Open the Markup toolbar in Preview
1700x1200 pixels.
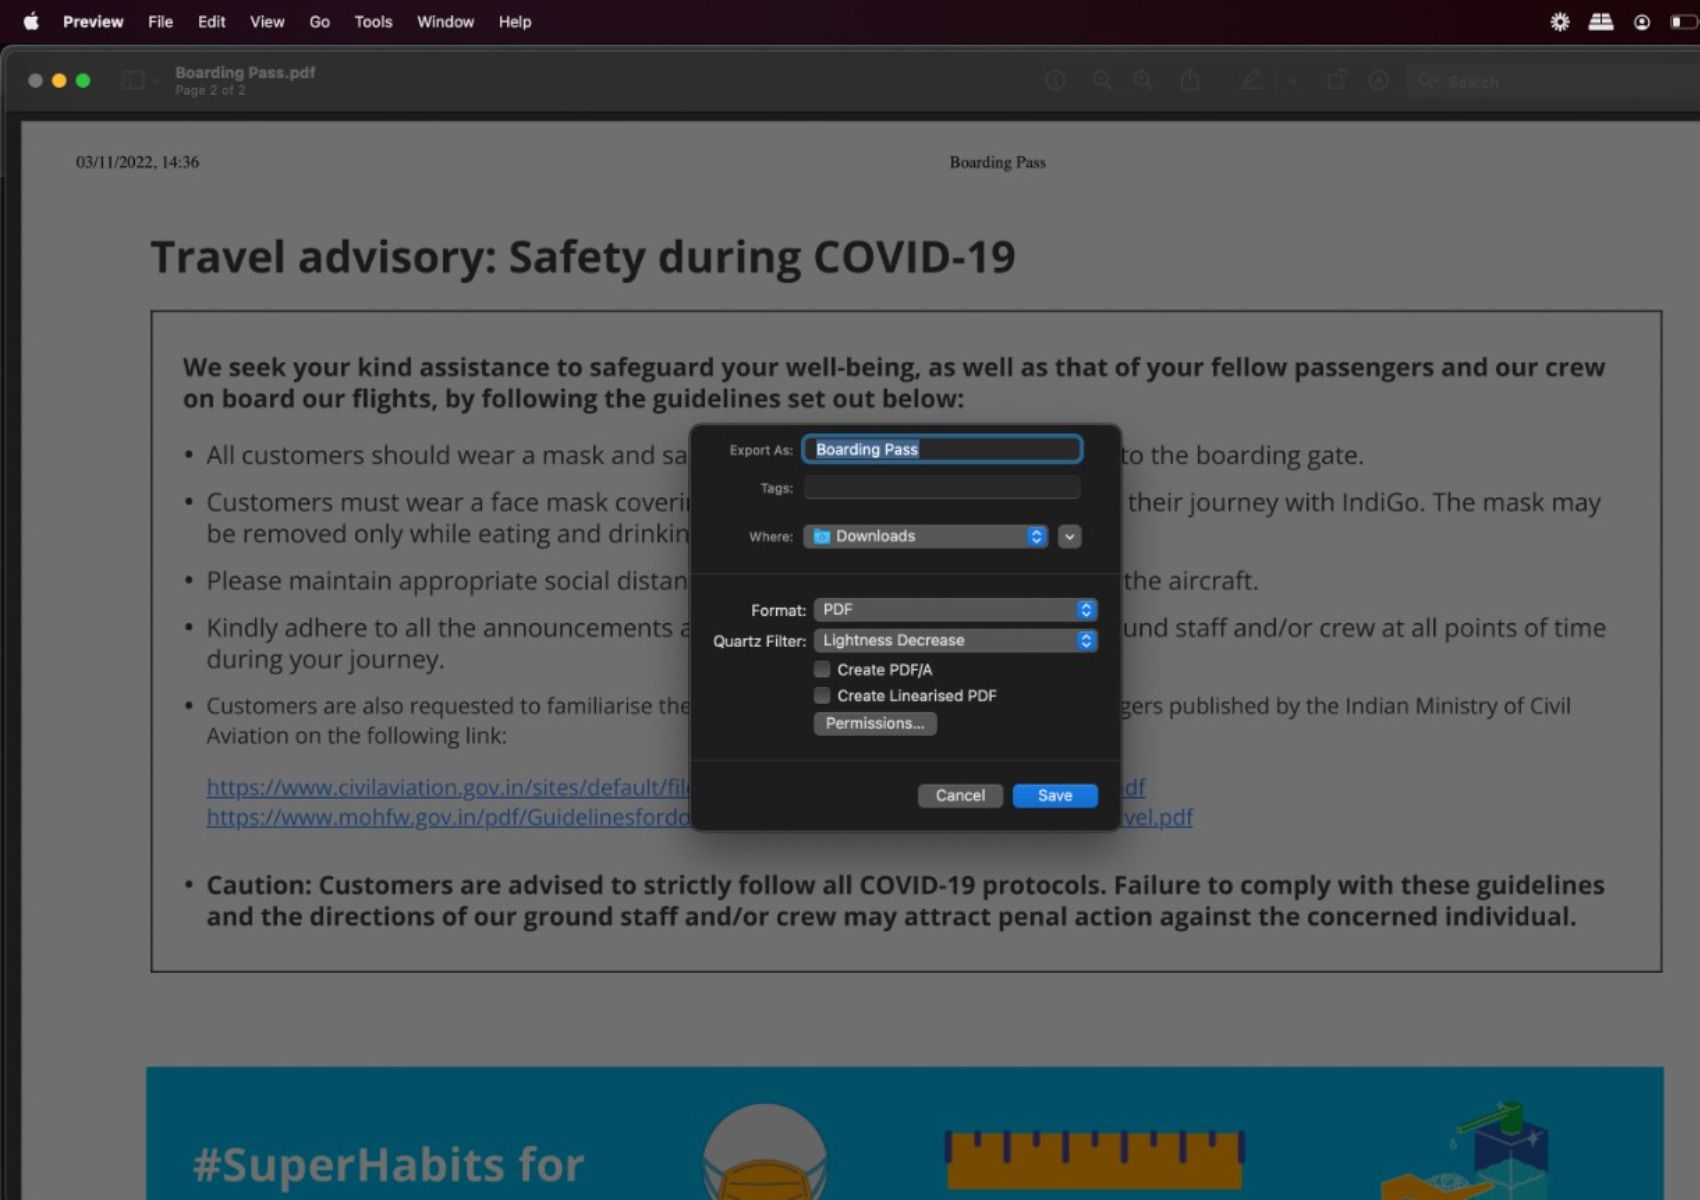1251,81
